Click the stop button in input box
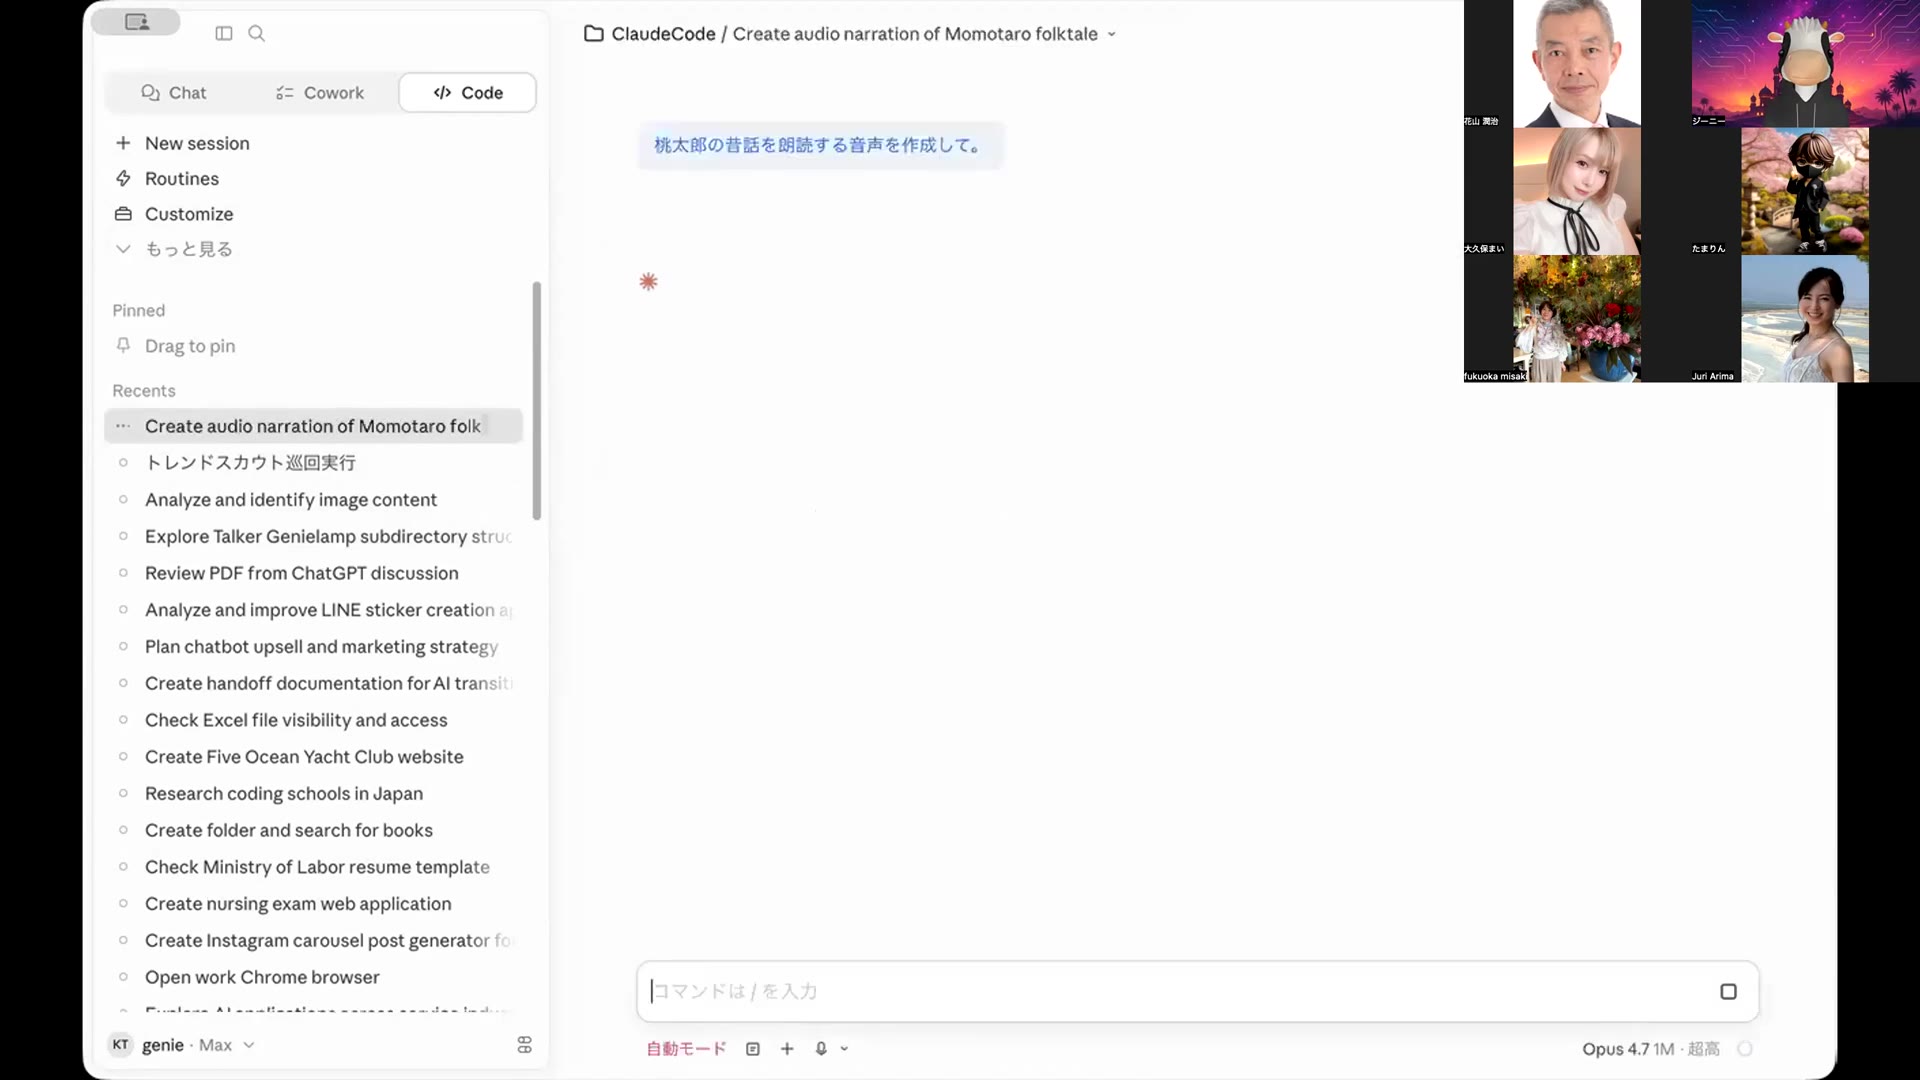Viewport: 1920px width, 1080px height. tap(1728, 992)
